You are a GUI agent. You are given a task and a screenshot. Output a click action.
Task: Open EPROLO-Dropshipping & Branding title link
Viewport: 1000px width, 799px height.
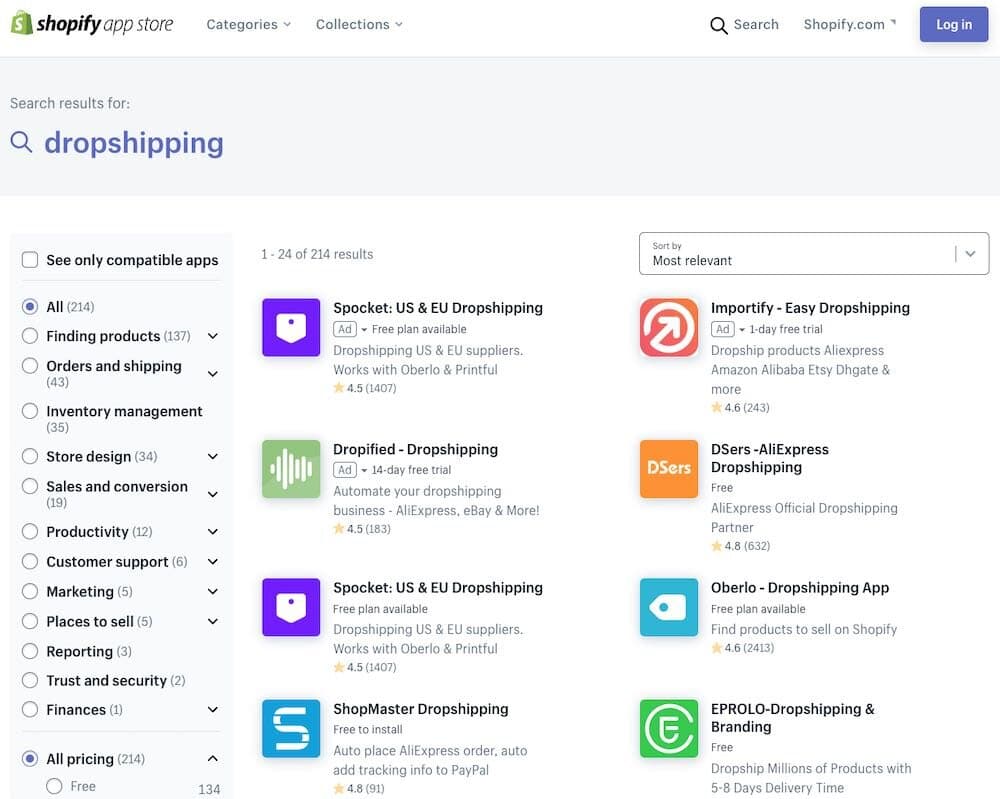click(x=793, y=718)
